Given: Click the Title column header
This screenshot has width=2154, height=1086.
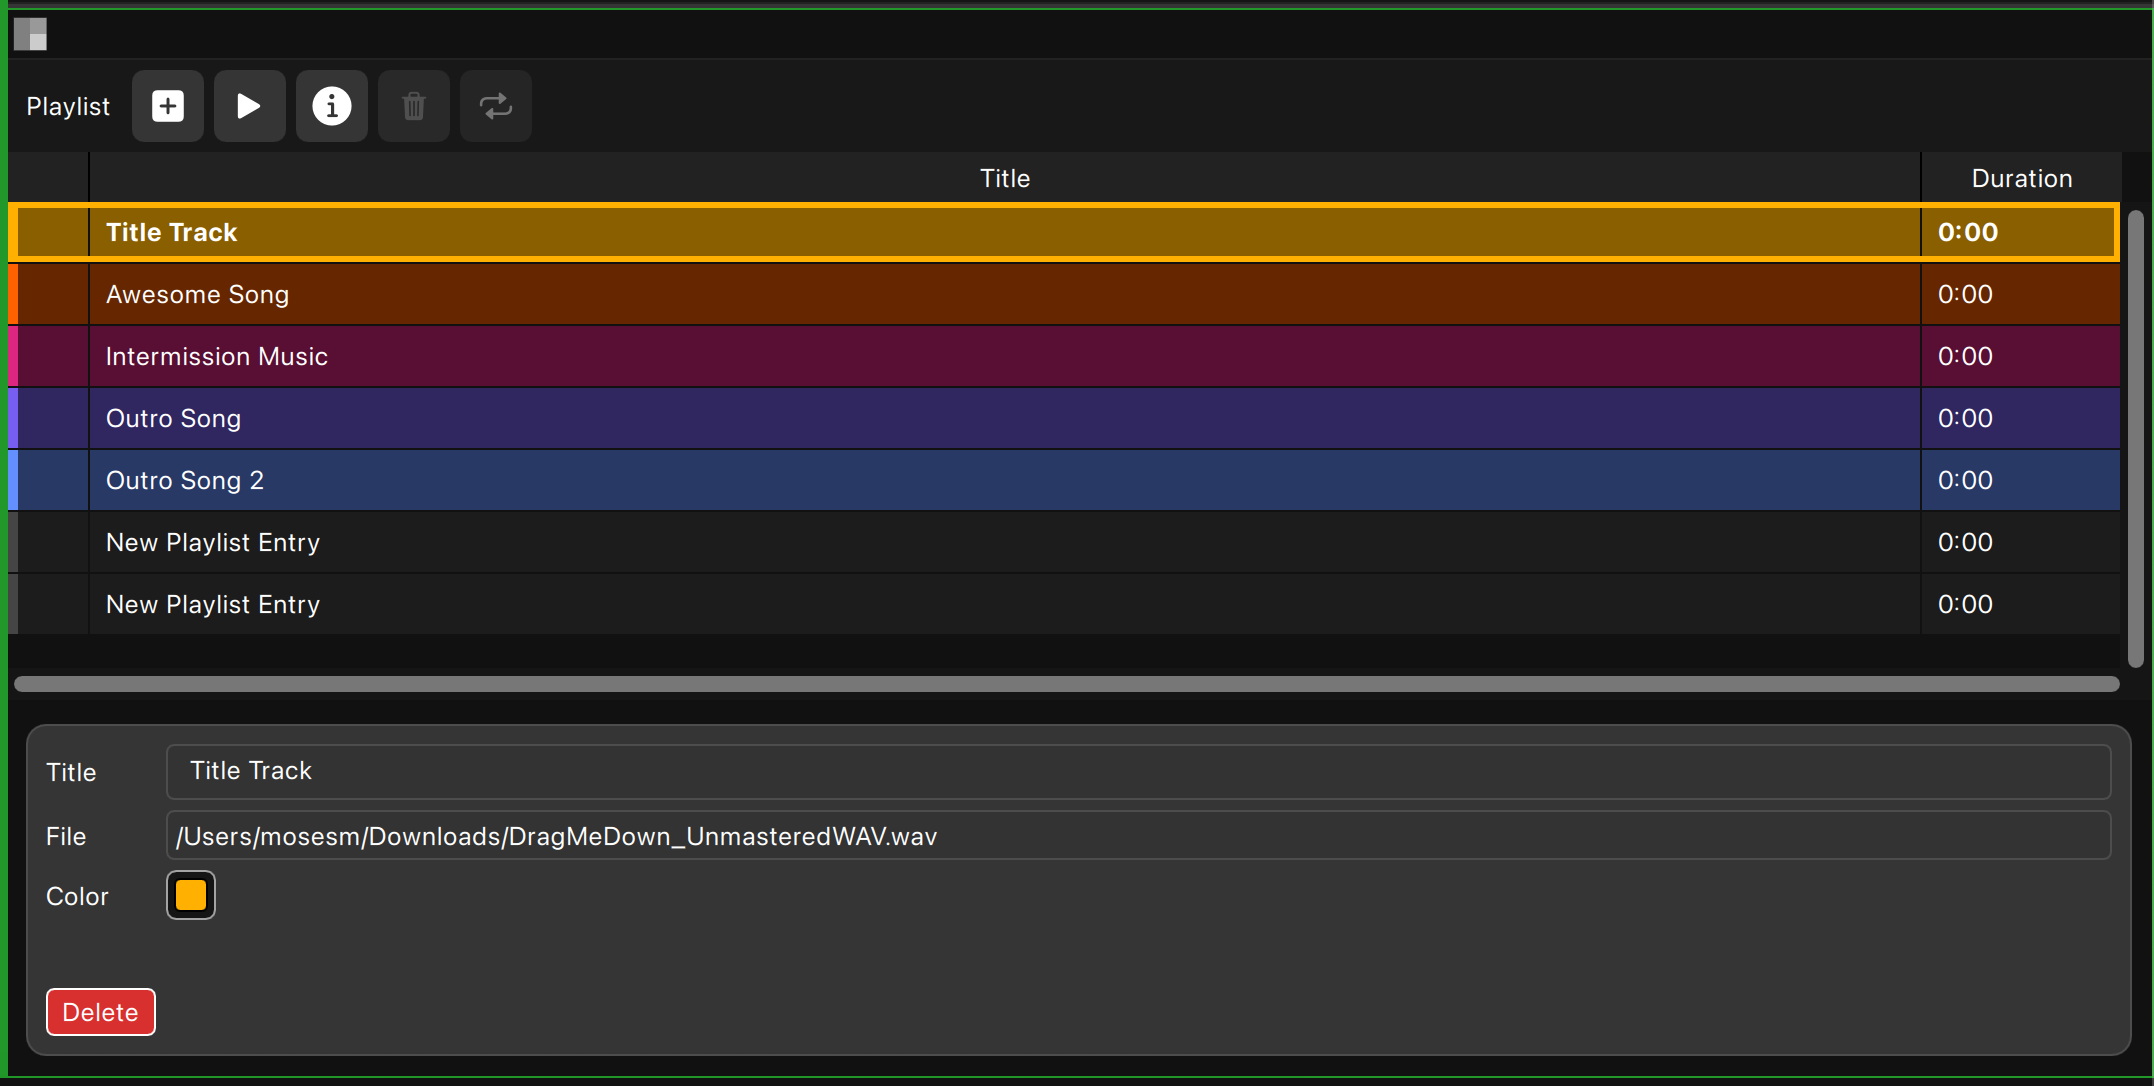Looking at the screenshot, I should click(x=1004, y=178).
